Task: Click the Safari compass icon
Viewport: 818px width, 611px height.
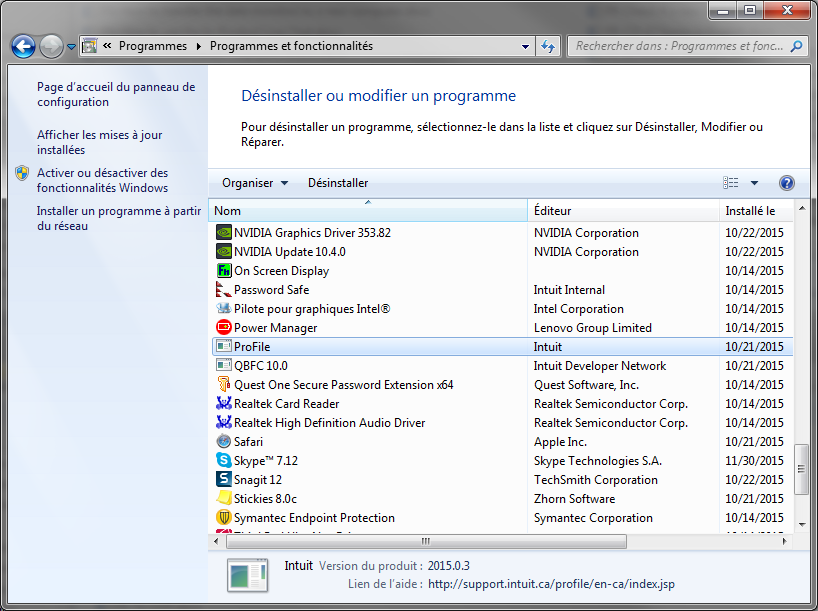Action: (224, 442)
